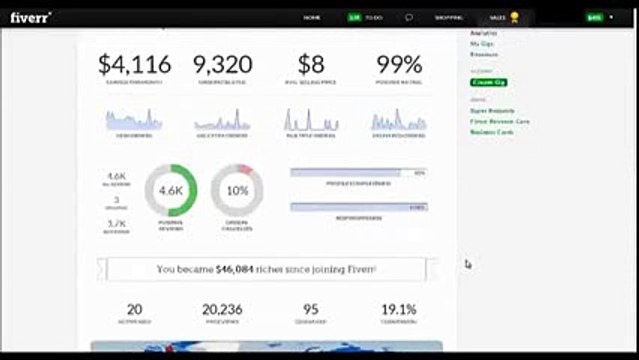Viewport: 639px width, 360px height.
Task: Open the second gig link in sidebar list
Action: pyautogui.click(x=500, y=121)
